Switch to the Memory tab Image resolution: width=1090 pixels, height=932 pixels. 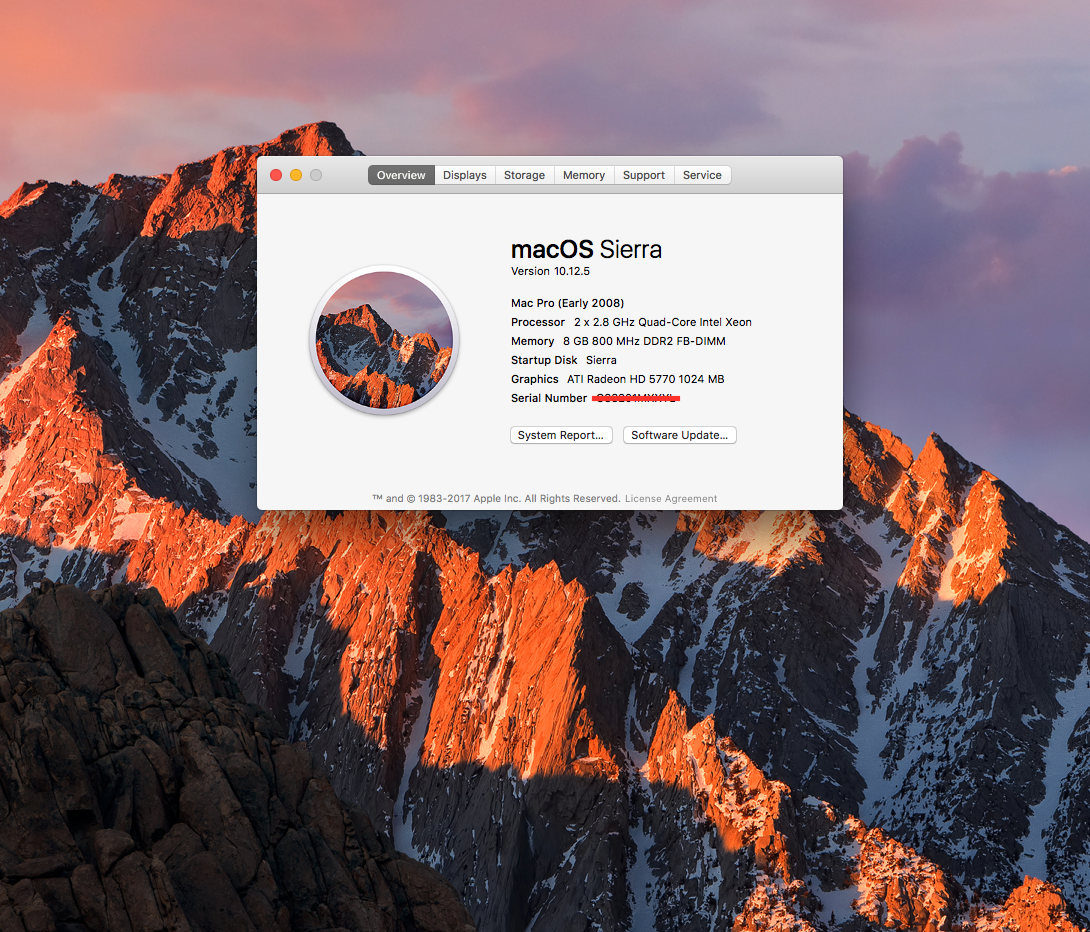[584, 175]
